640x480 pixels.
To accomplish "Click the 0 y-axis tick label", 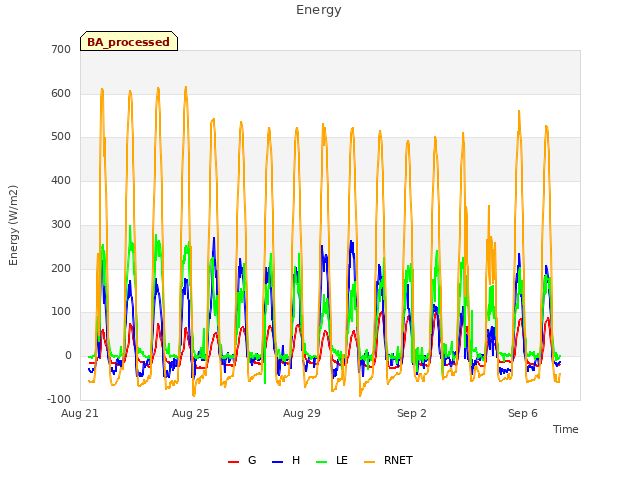I will click(68, 356).
